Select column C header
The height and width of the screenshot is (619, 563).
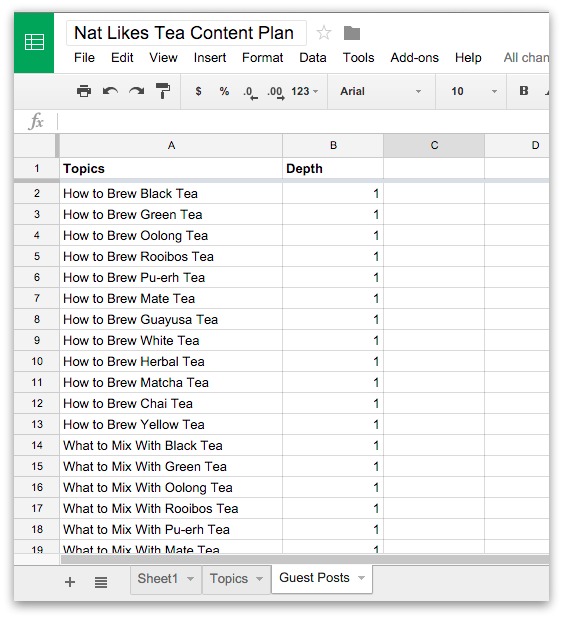click(434, 146)
